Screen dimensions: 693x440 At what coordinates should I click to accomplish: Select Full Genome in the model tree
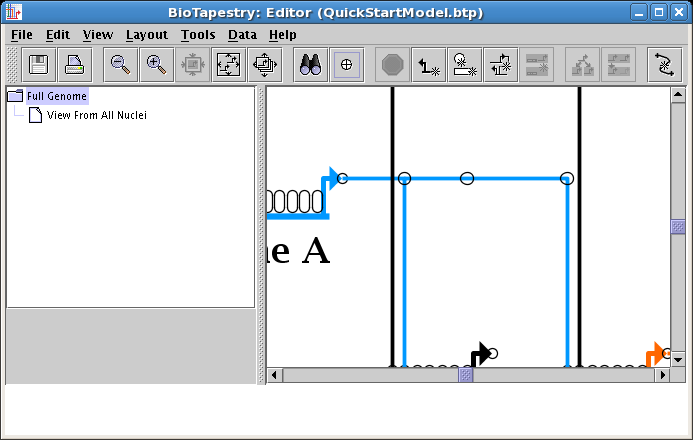coord(57,96)
